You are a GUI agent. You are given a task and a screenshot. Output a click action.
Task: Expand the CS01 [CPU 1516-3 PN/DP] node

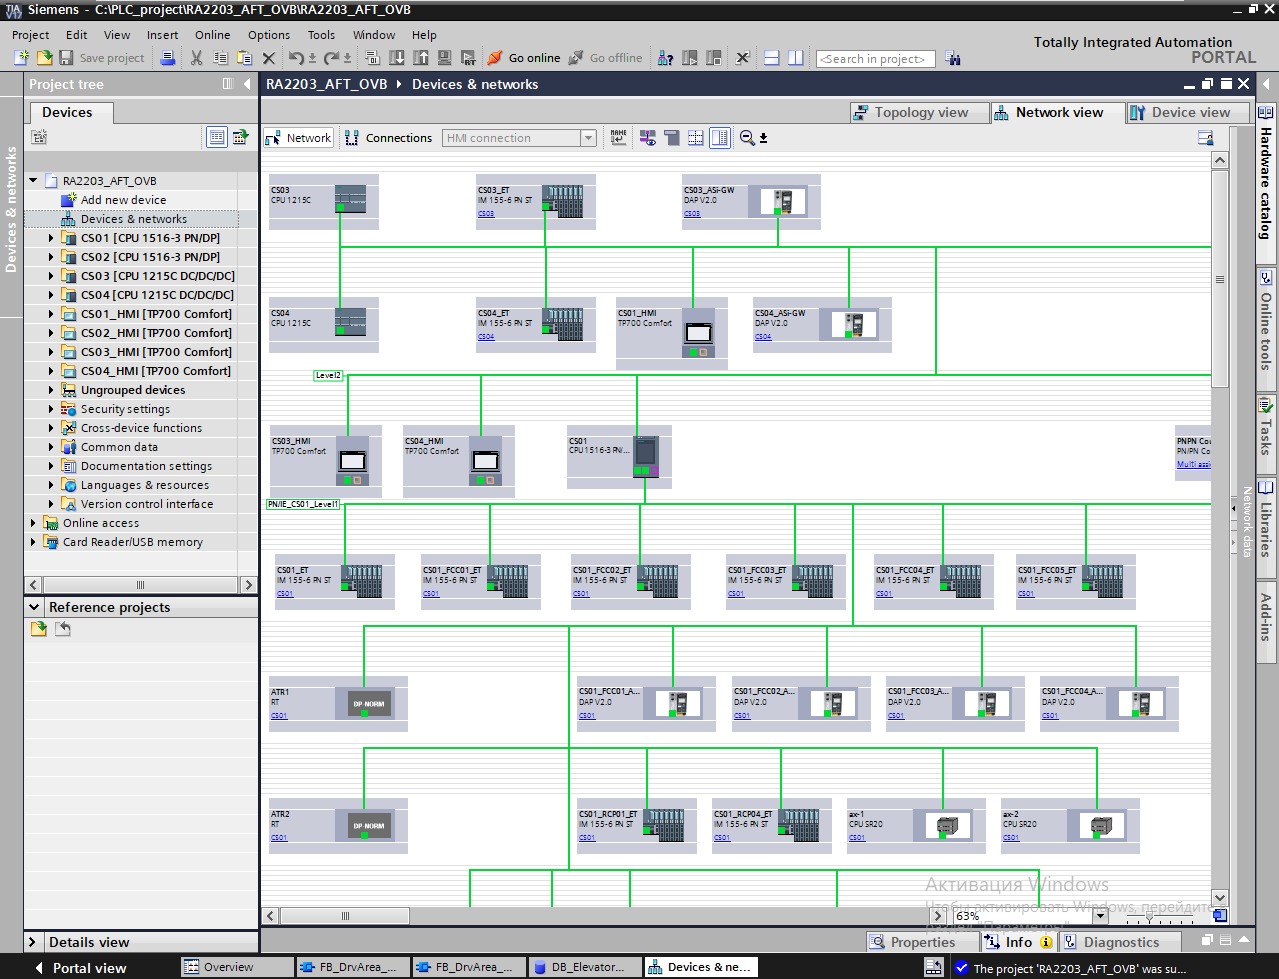pos(52,238)
